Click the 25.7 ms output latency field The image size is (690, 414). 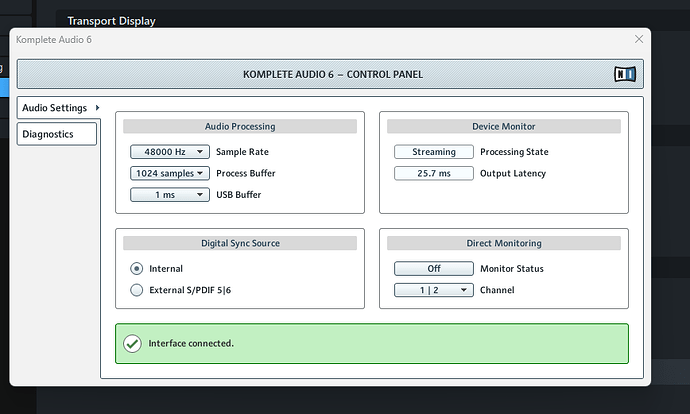click(434, 173)
